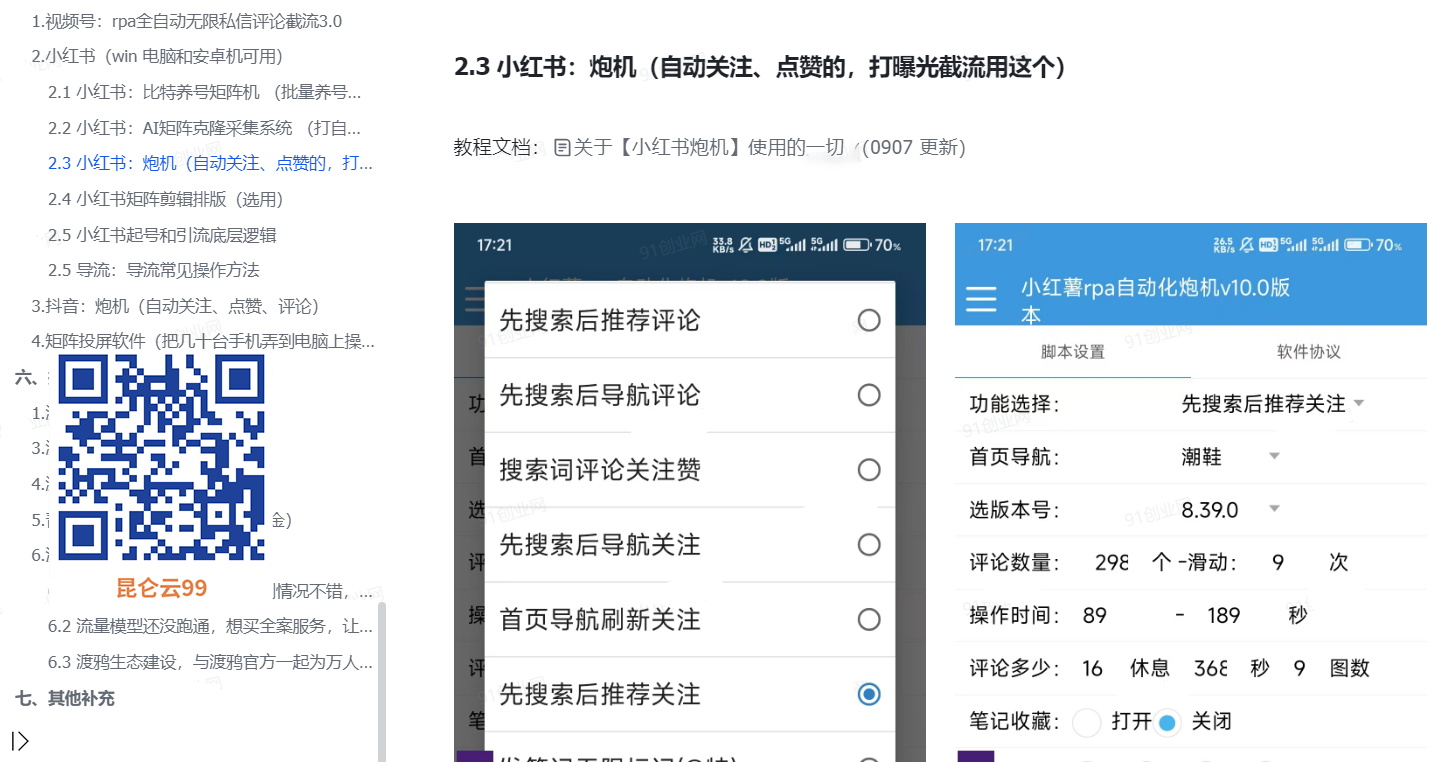The height and width of the screenshot is (762, 1441).
Task: Click the 昆仑云99 label under the QR code
Action: (x=162, y=588)
